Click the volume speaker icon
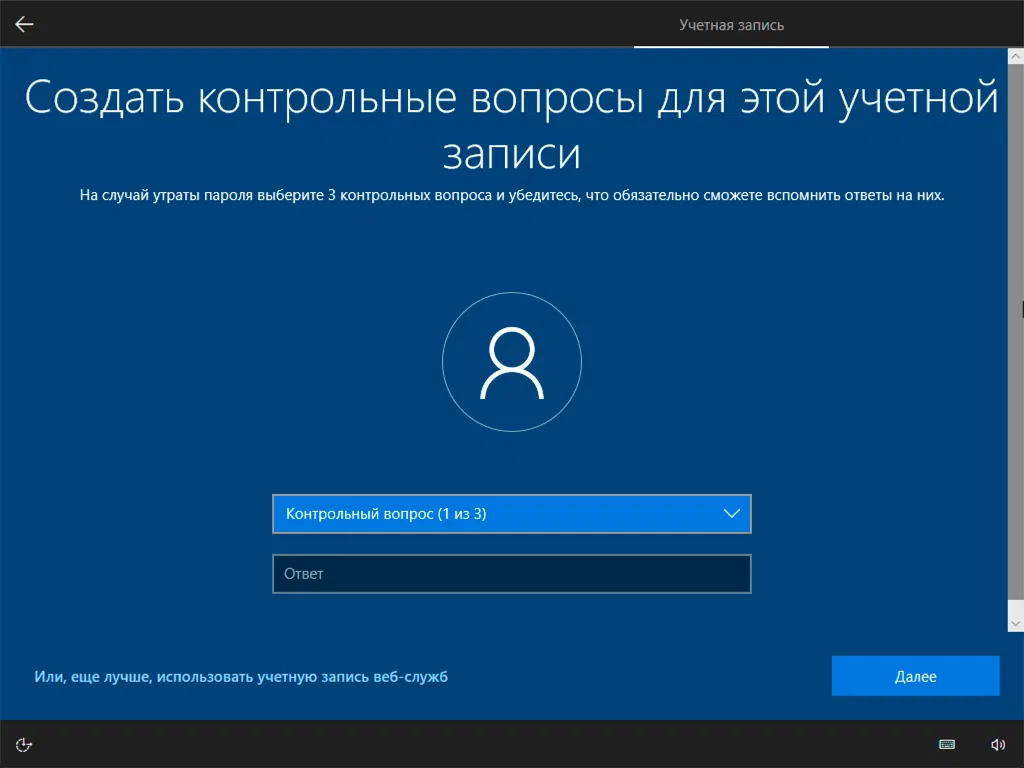Image resolution: width=1024 pixels, height=768 pixels. click(998, 744)
